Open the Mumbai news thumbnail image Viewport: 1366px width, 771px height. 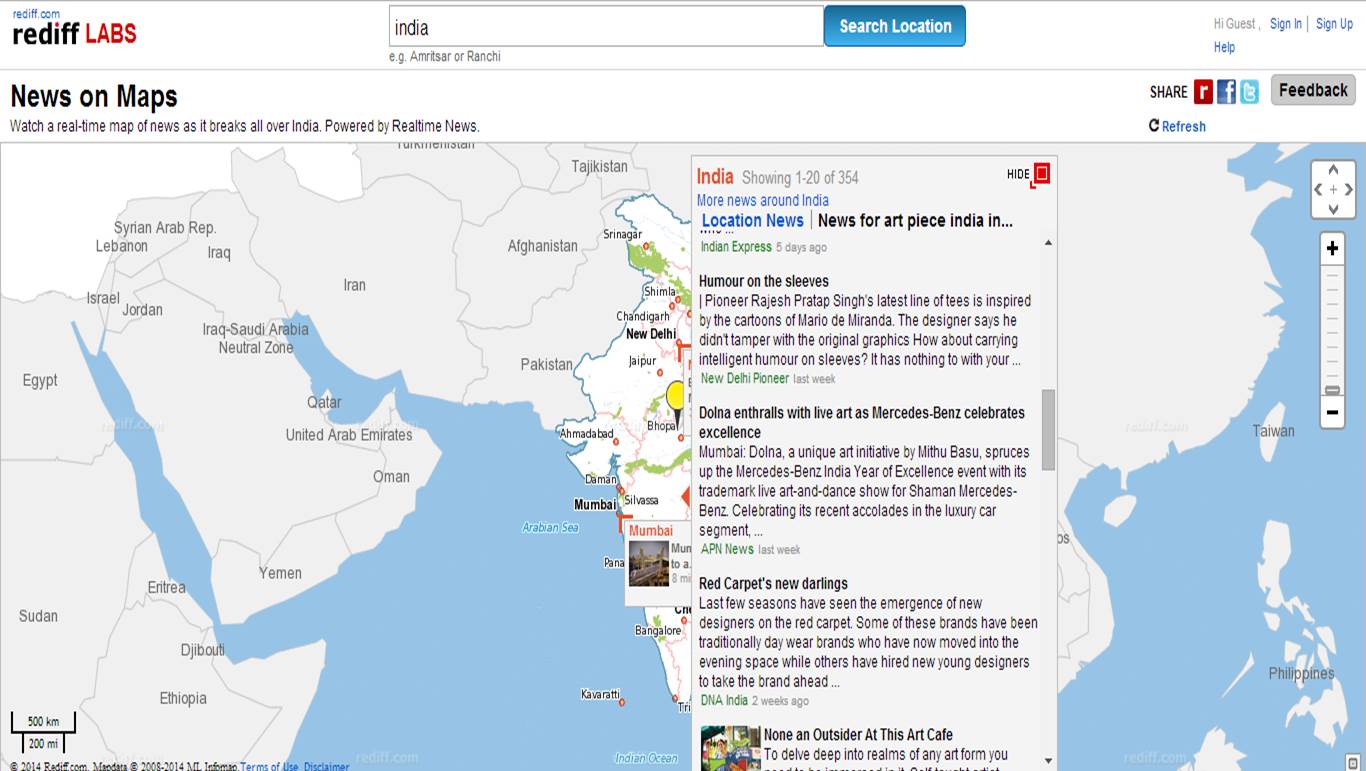point(648,564)
